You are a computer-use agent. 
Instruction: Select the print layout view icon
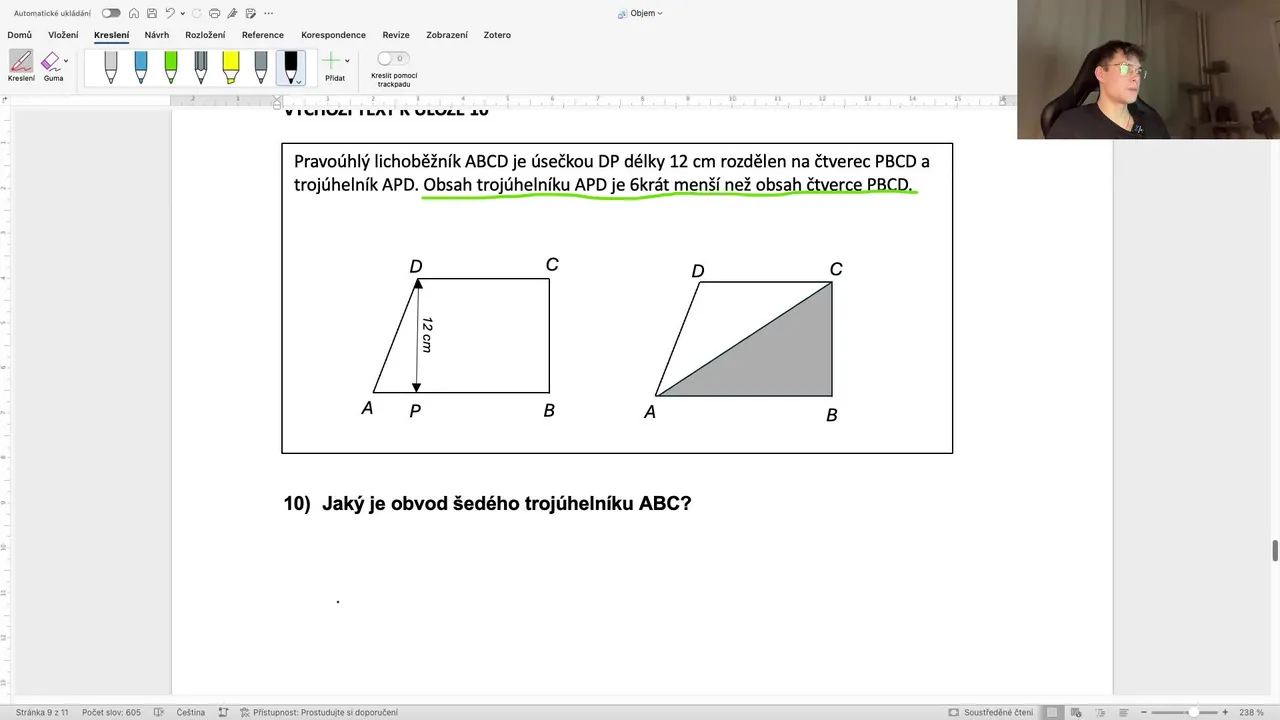click(1052, 712)
